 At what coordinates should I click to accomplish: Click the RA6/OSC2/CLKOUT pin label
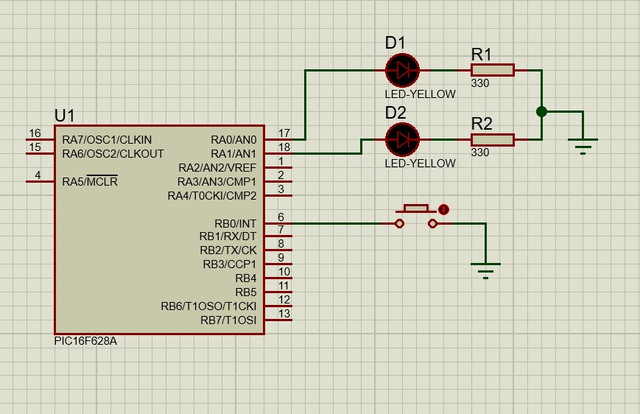pos(113,154)
